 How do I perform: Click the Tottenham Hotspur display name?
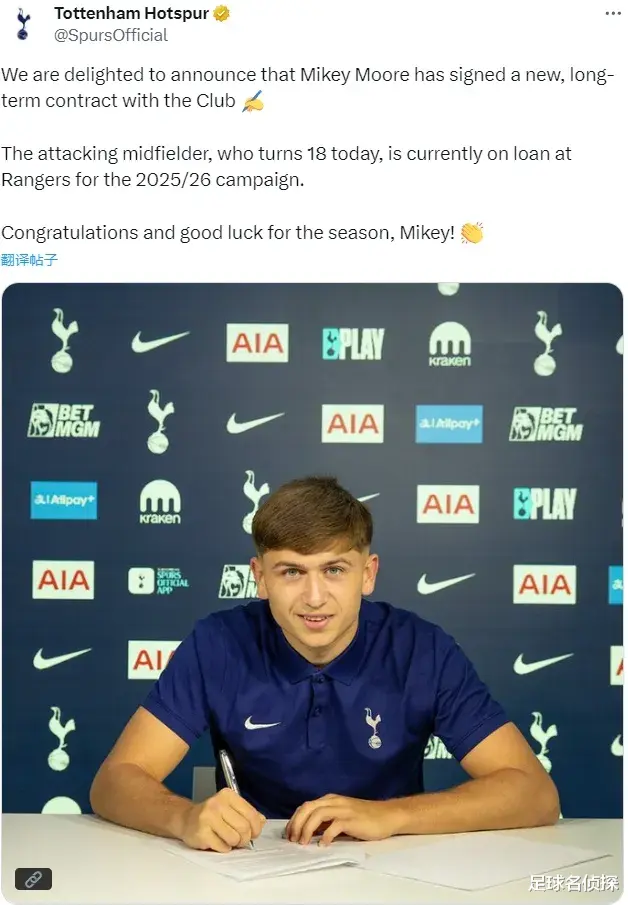tap(131, 13)
